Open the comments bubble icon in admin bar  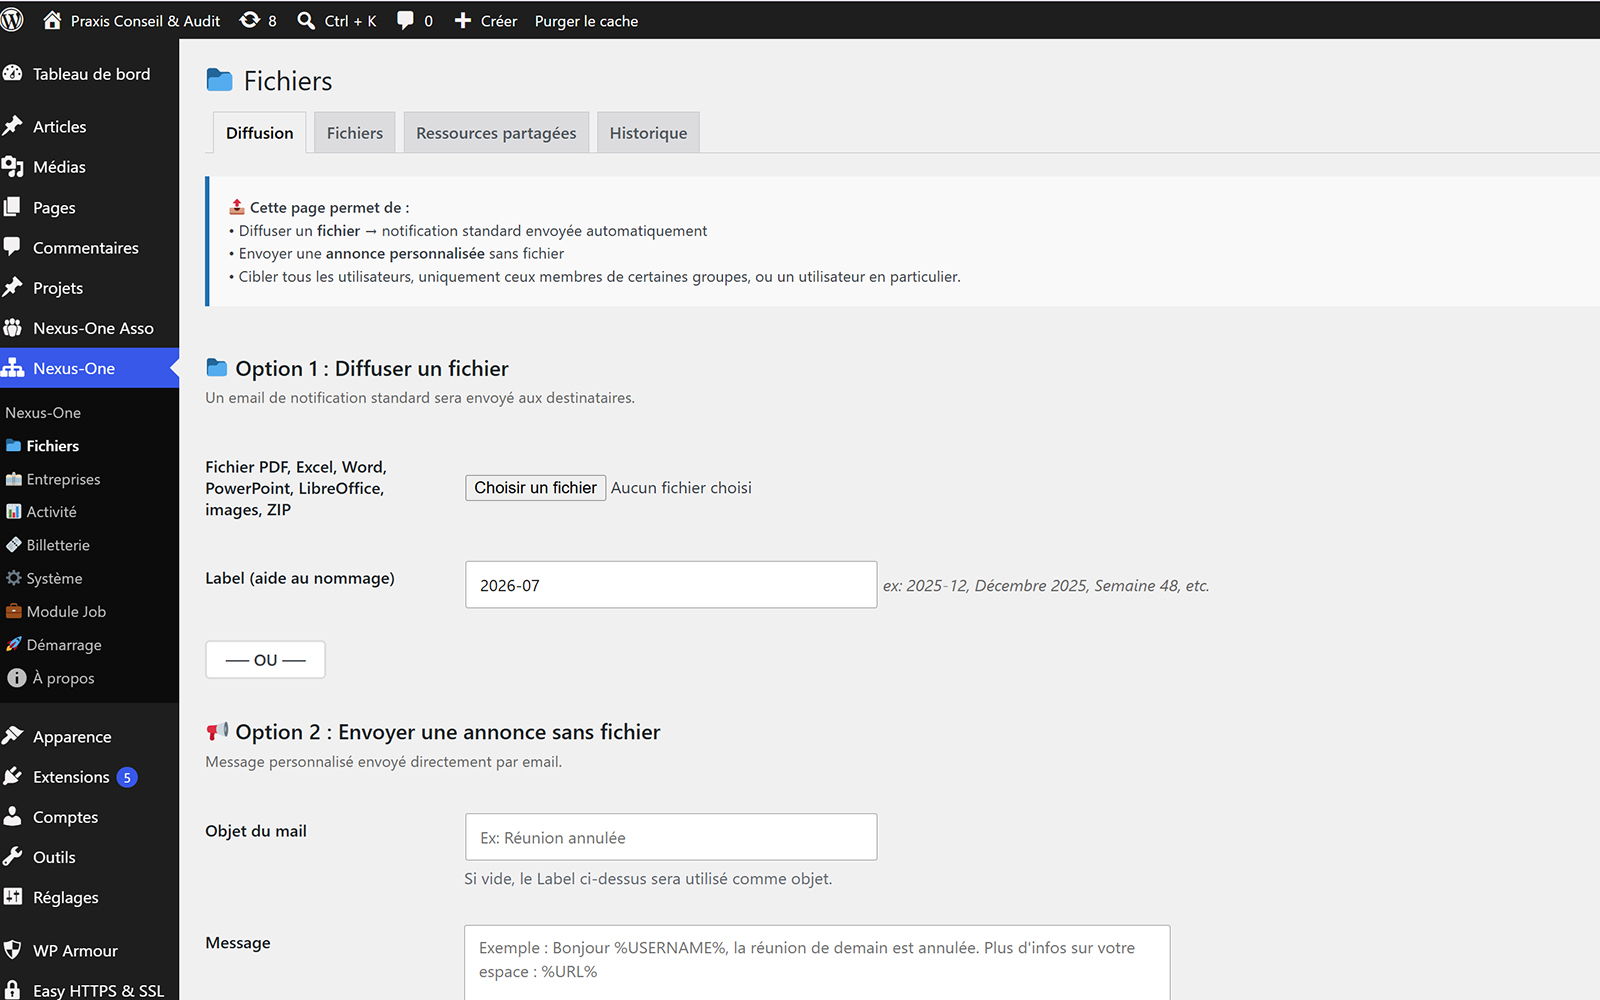click(405, 20)
